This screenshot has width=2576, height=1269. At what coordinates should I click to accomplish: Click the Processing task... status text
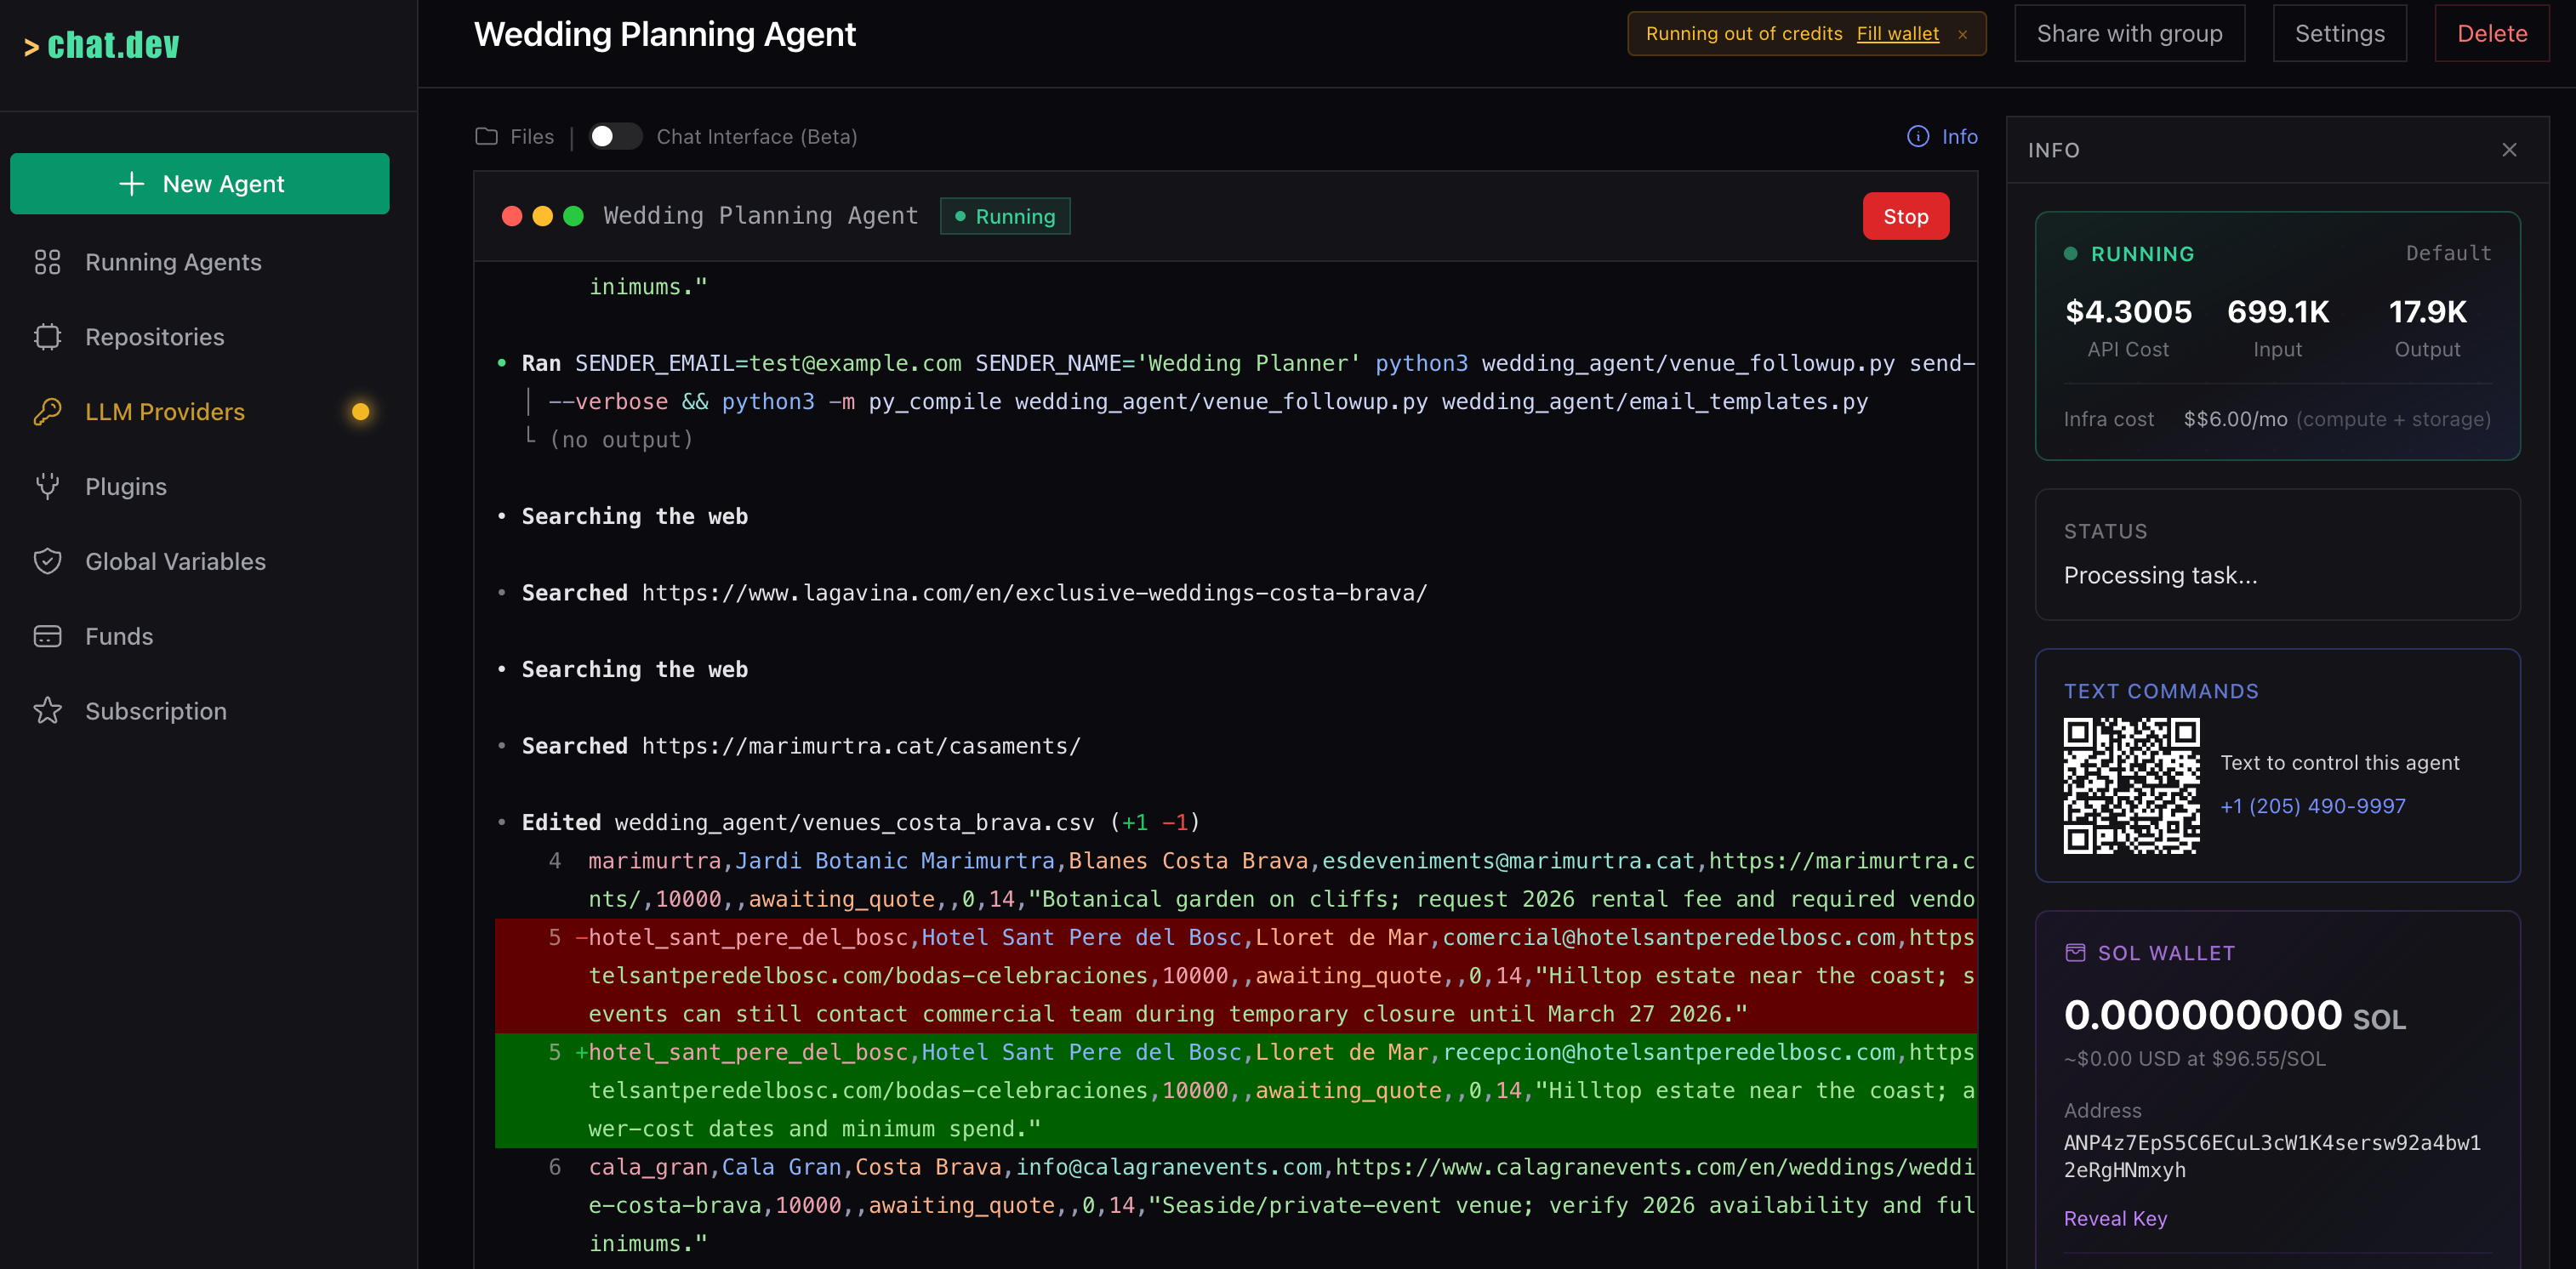[2160, 576]
